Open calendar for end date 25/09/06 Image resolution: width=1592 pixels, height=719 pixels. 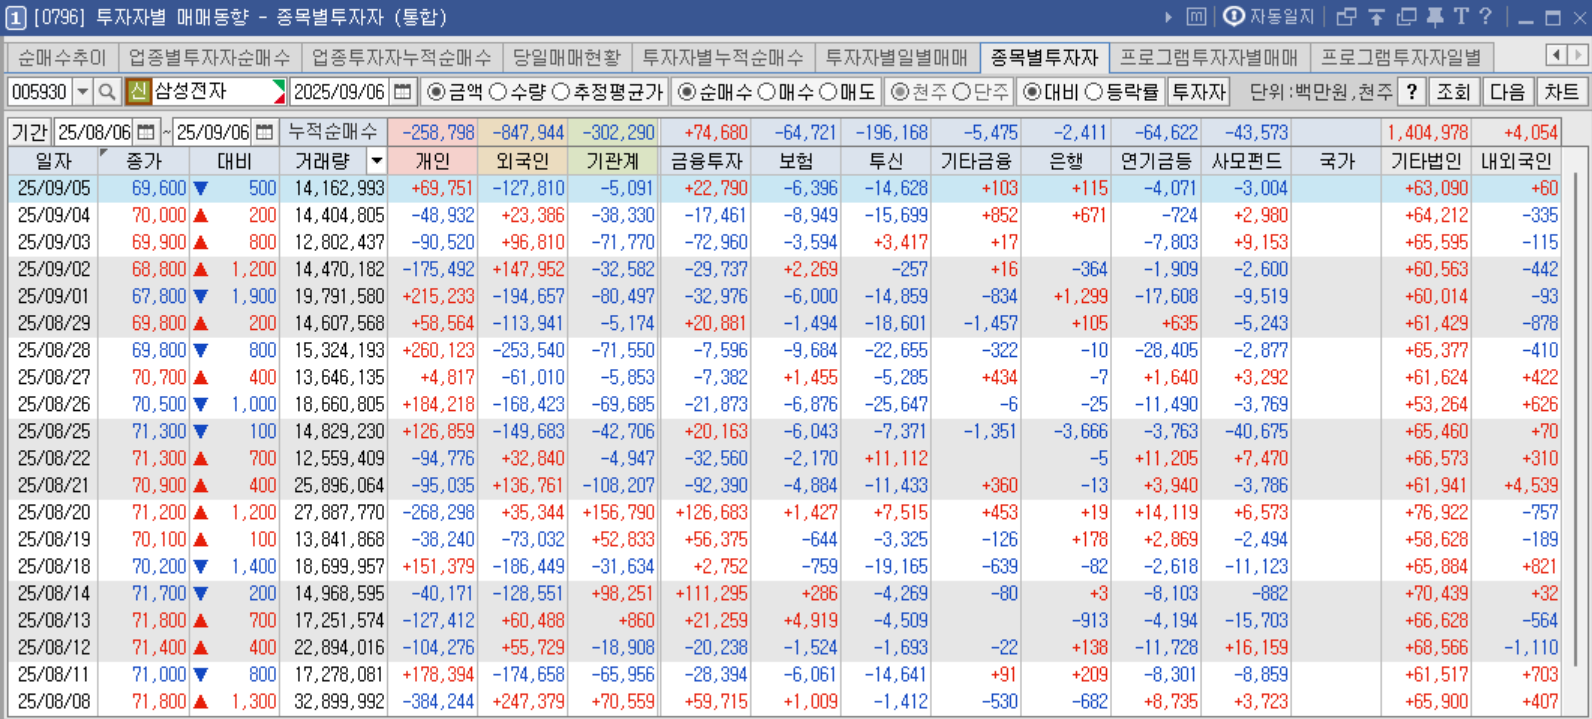click(x=264, y=132)
